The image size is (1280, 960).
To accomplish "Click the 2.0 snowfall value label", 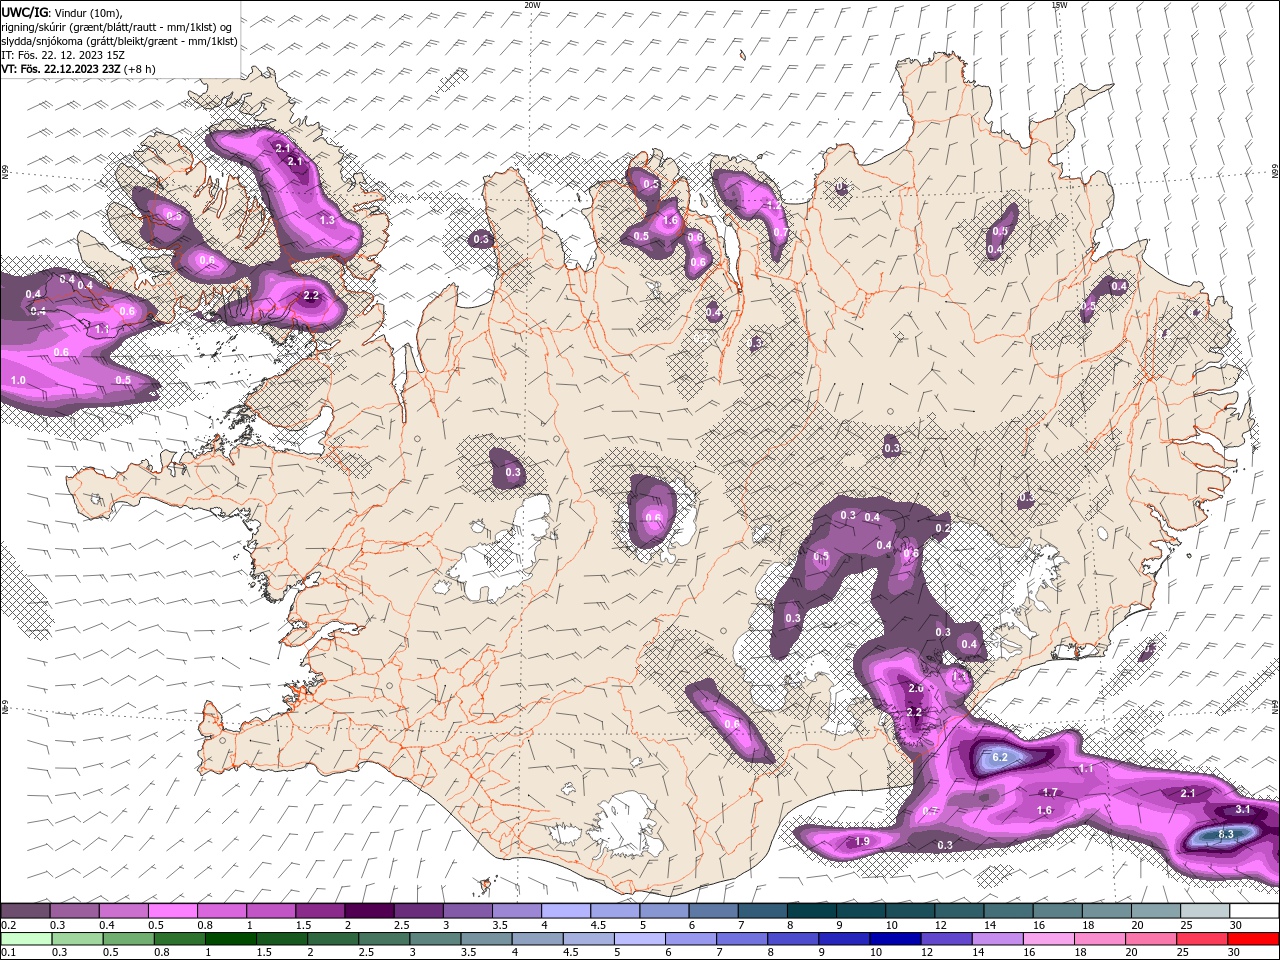I will (915, 688).
